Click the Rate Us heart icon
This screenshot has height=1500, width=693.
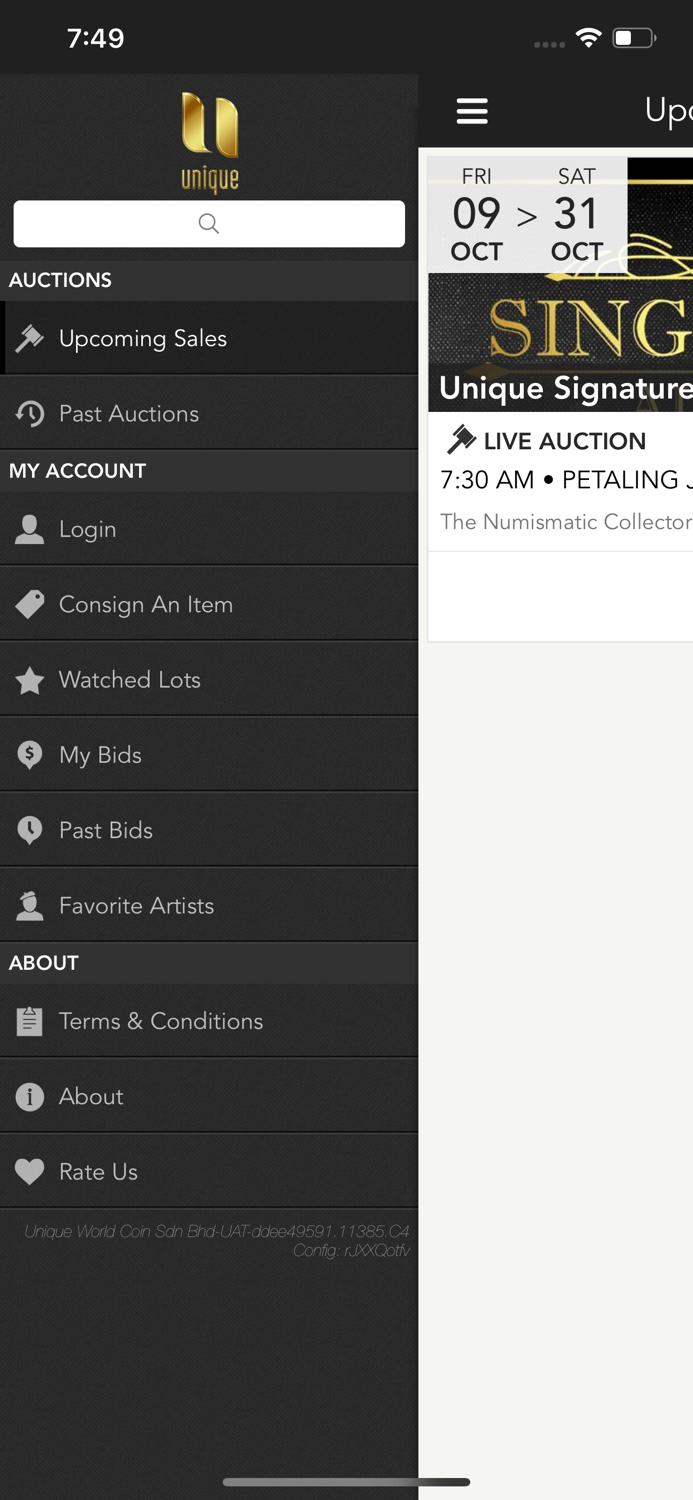29,1171
